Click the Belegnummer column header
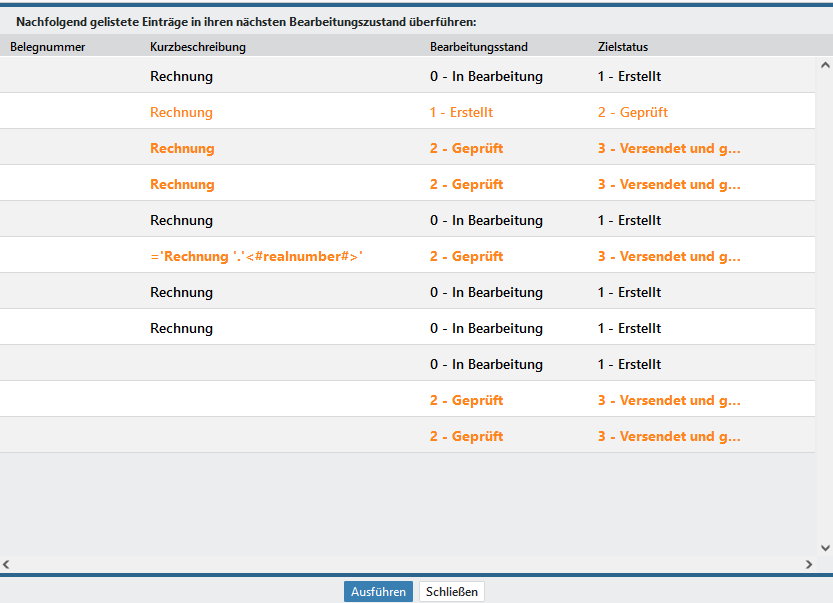Image resolution: width=833 pixels, height=603 pixels. click(48, 47)
